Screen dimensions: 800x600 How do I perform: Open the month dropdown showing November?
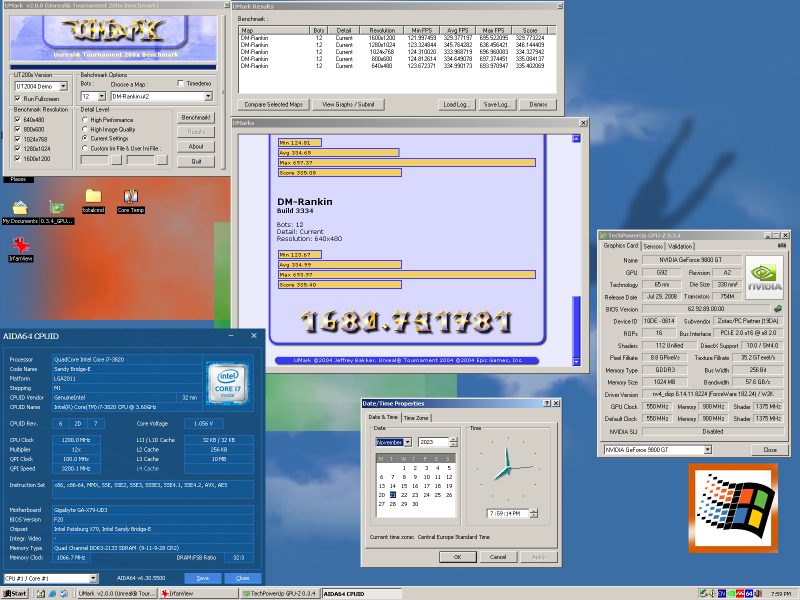(408, 442)
